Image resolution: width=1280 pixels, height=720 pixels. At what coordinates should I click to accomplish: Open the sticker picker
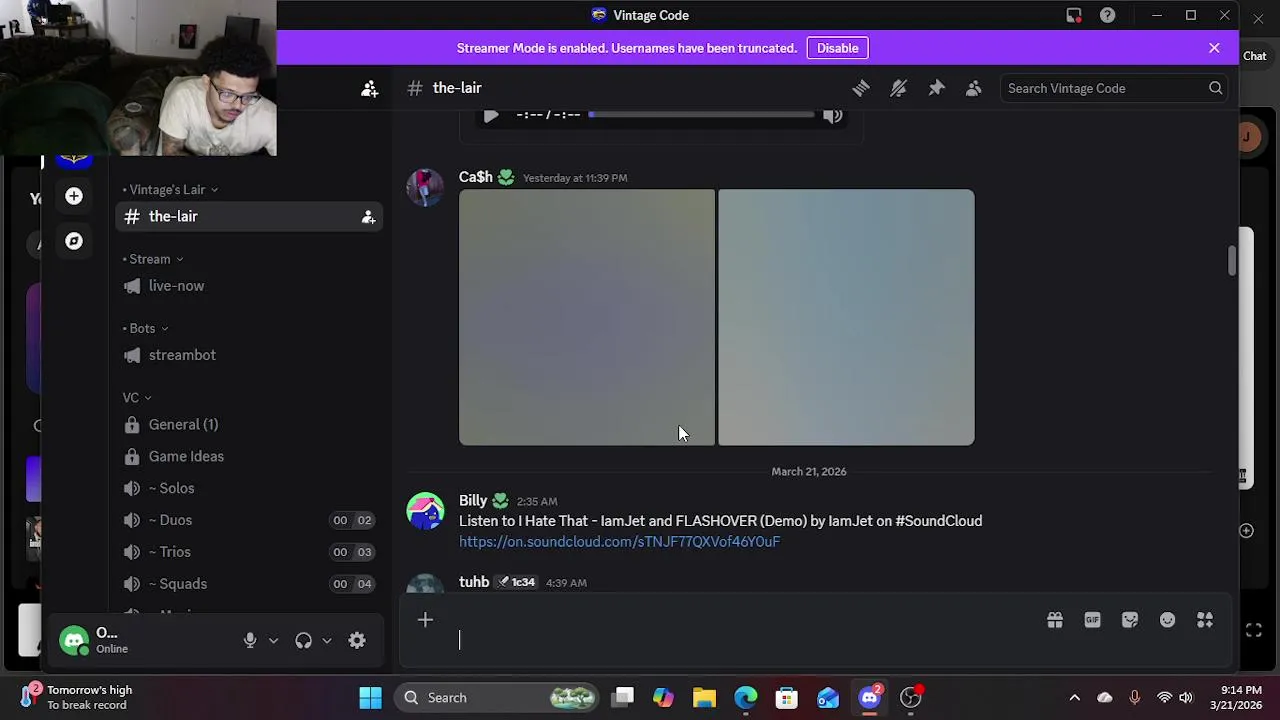[1130, 620]
